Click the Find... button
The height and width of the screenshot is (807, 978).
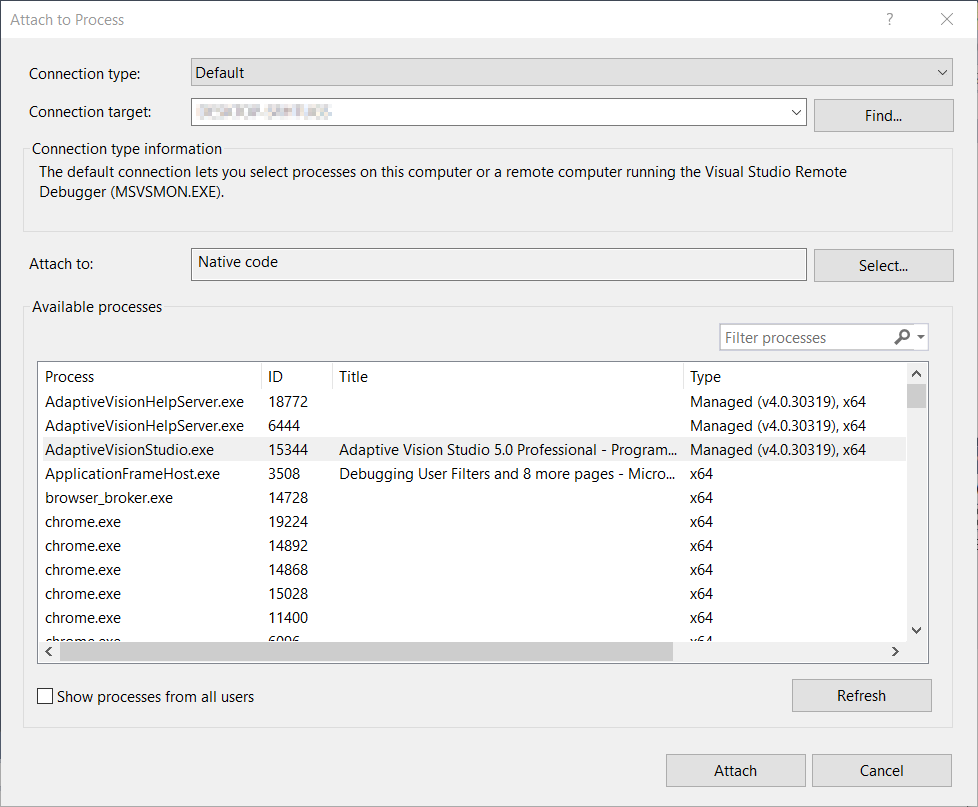[883, 116]
